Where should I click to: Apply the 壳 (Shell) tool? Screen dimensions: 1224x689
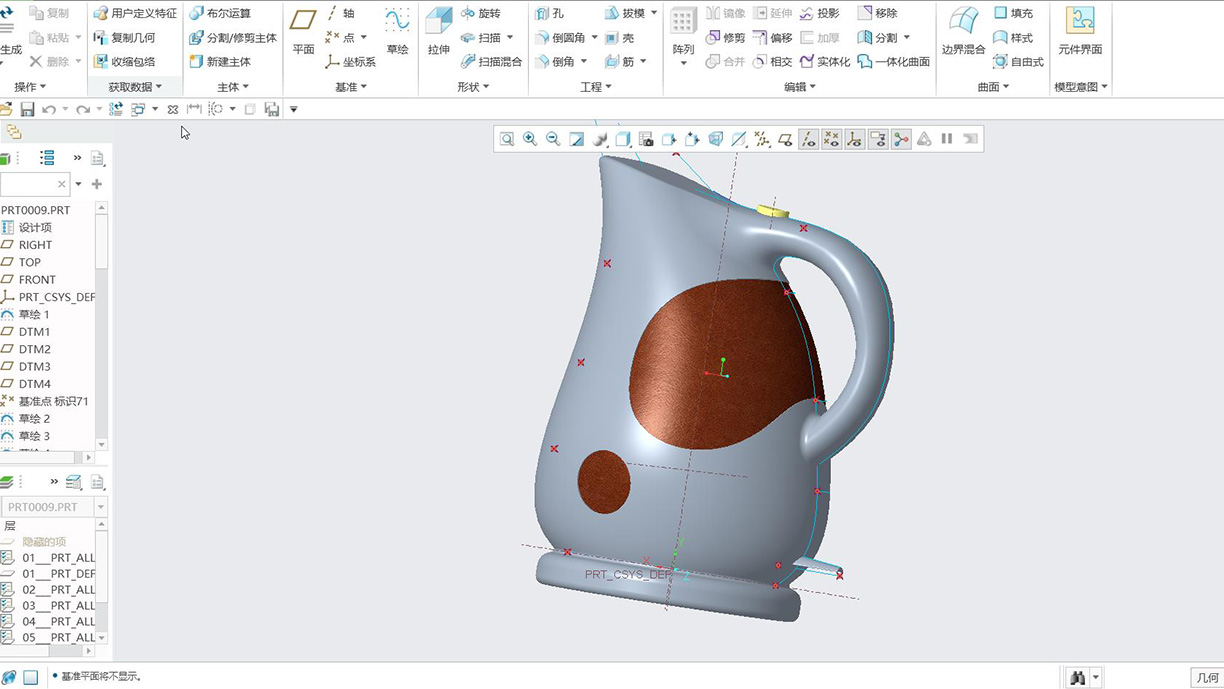click(x=620, y=38)
